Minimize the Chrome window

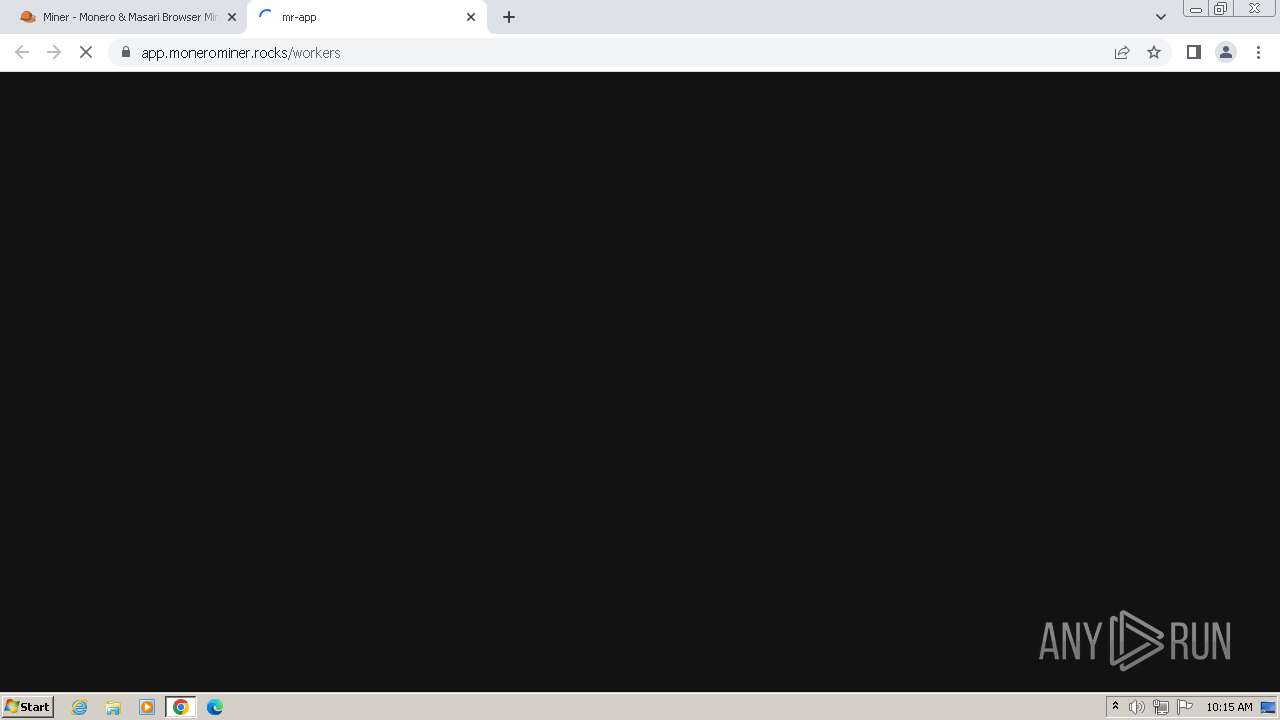point(1195,8)
